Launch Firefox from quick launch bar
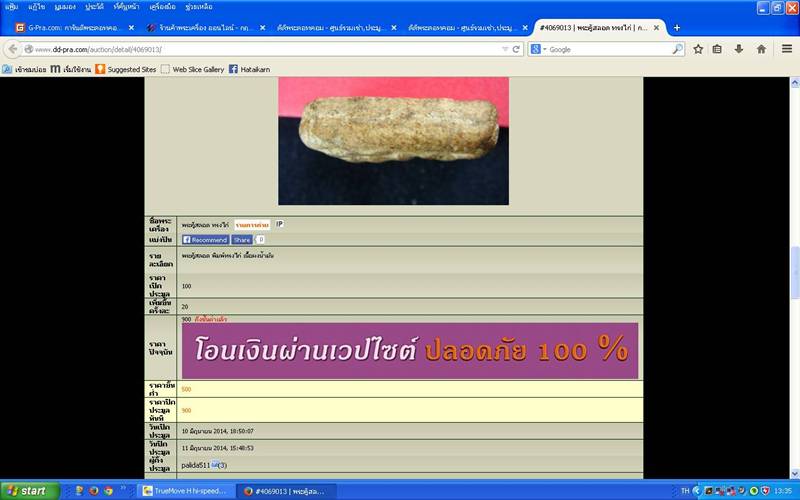 (x=94, y=491)
